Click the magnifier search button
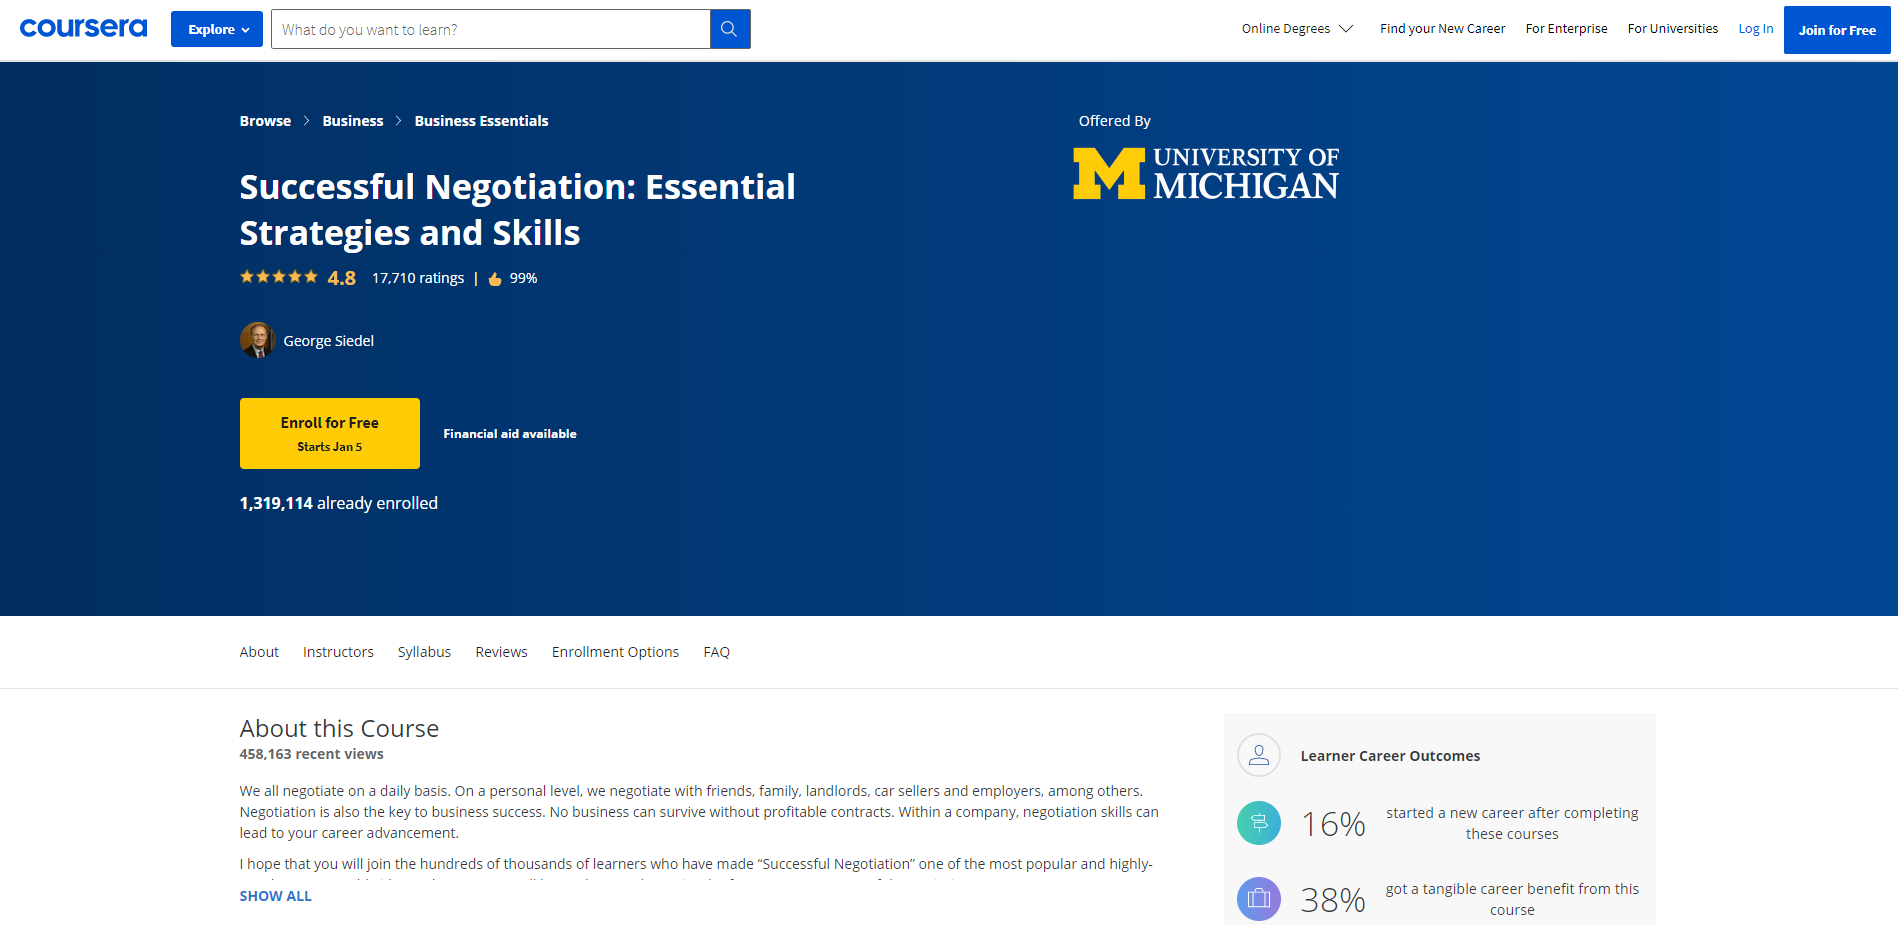 click(x=730, y=29)
